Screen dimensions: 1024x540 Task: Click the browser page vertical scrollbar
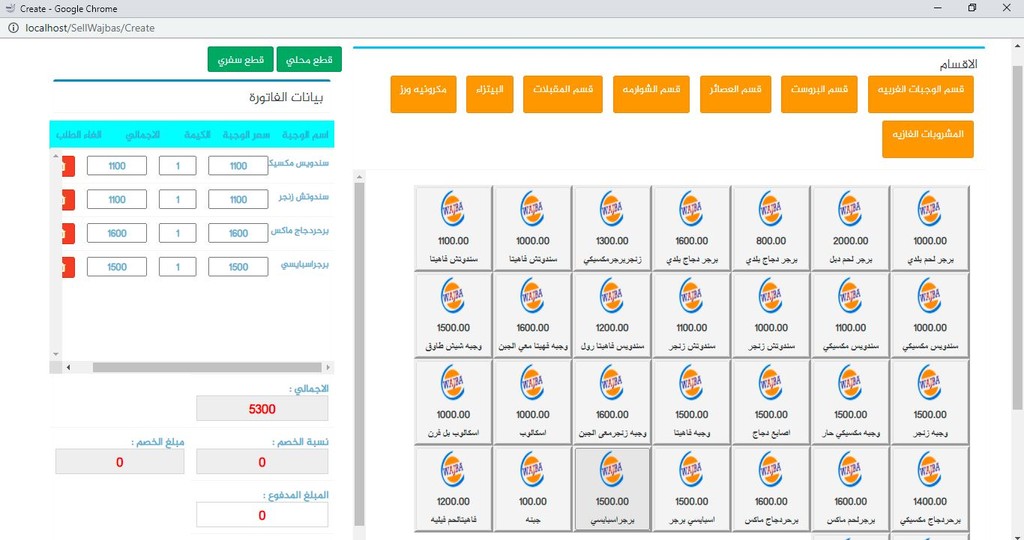tap(1017, 237)
